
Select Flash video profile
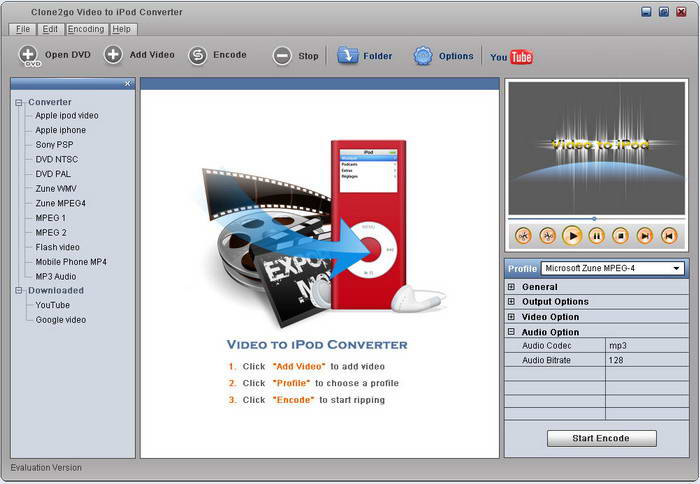58,247
